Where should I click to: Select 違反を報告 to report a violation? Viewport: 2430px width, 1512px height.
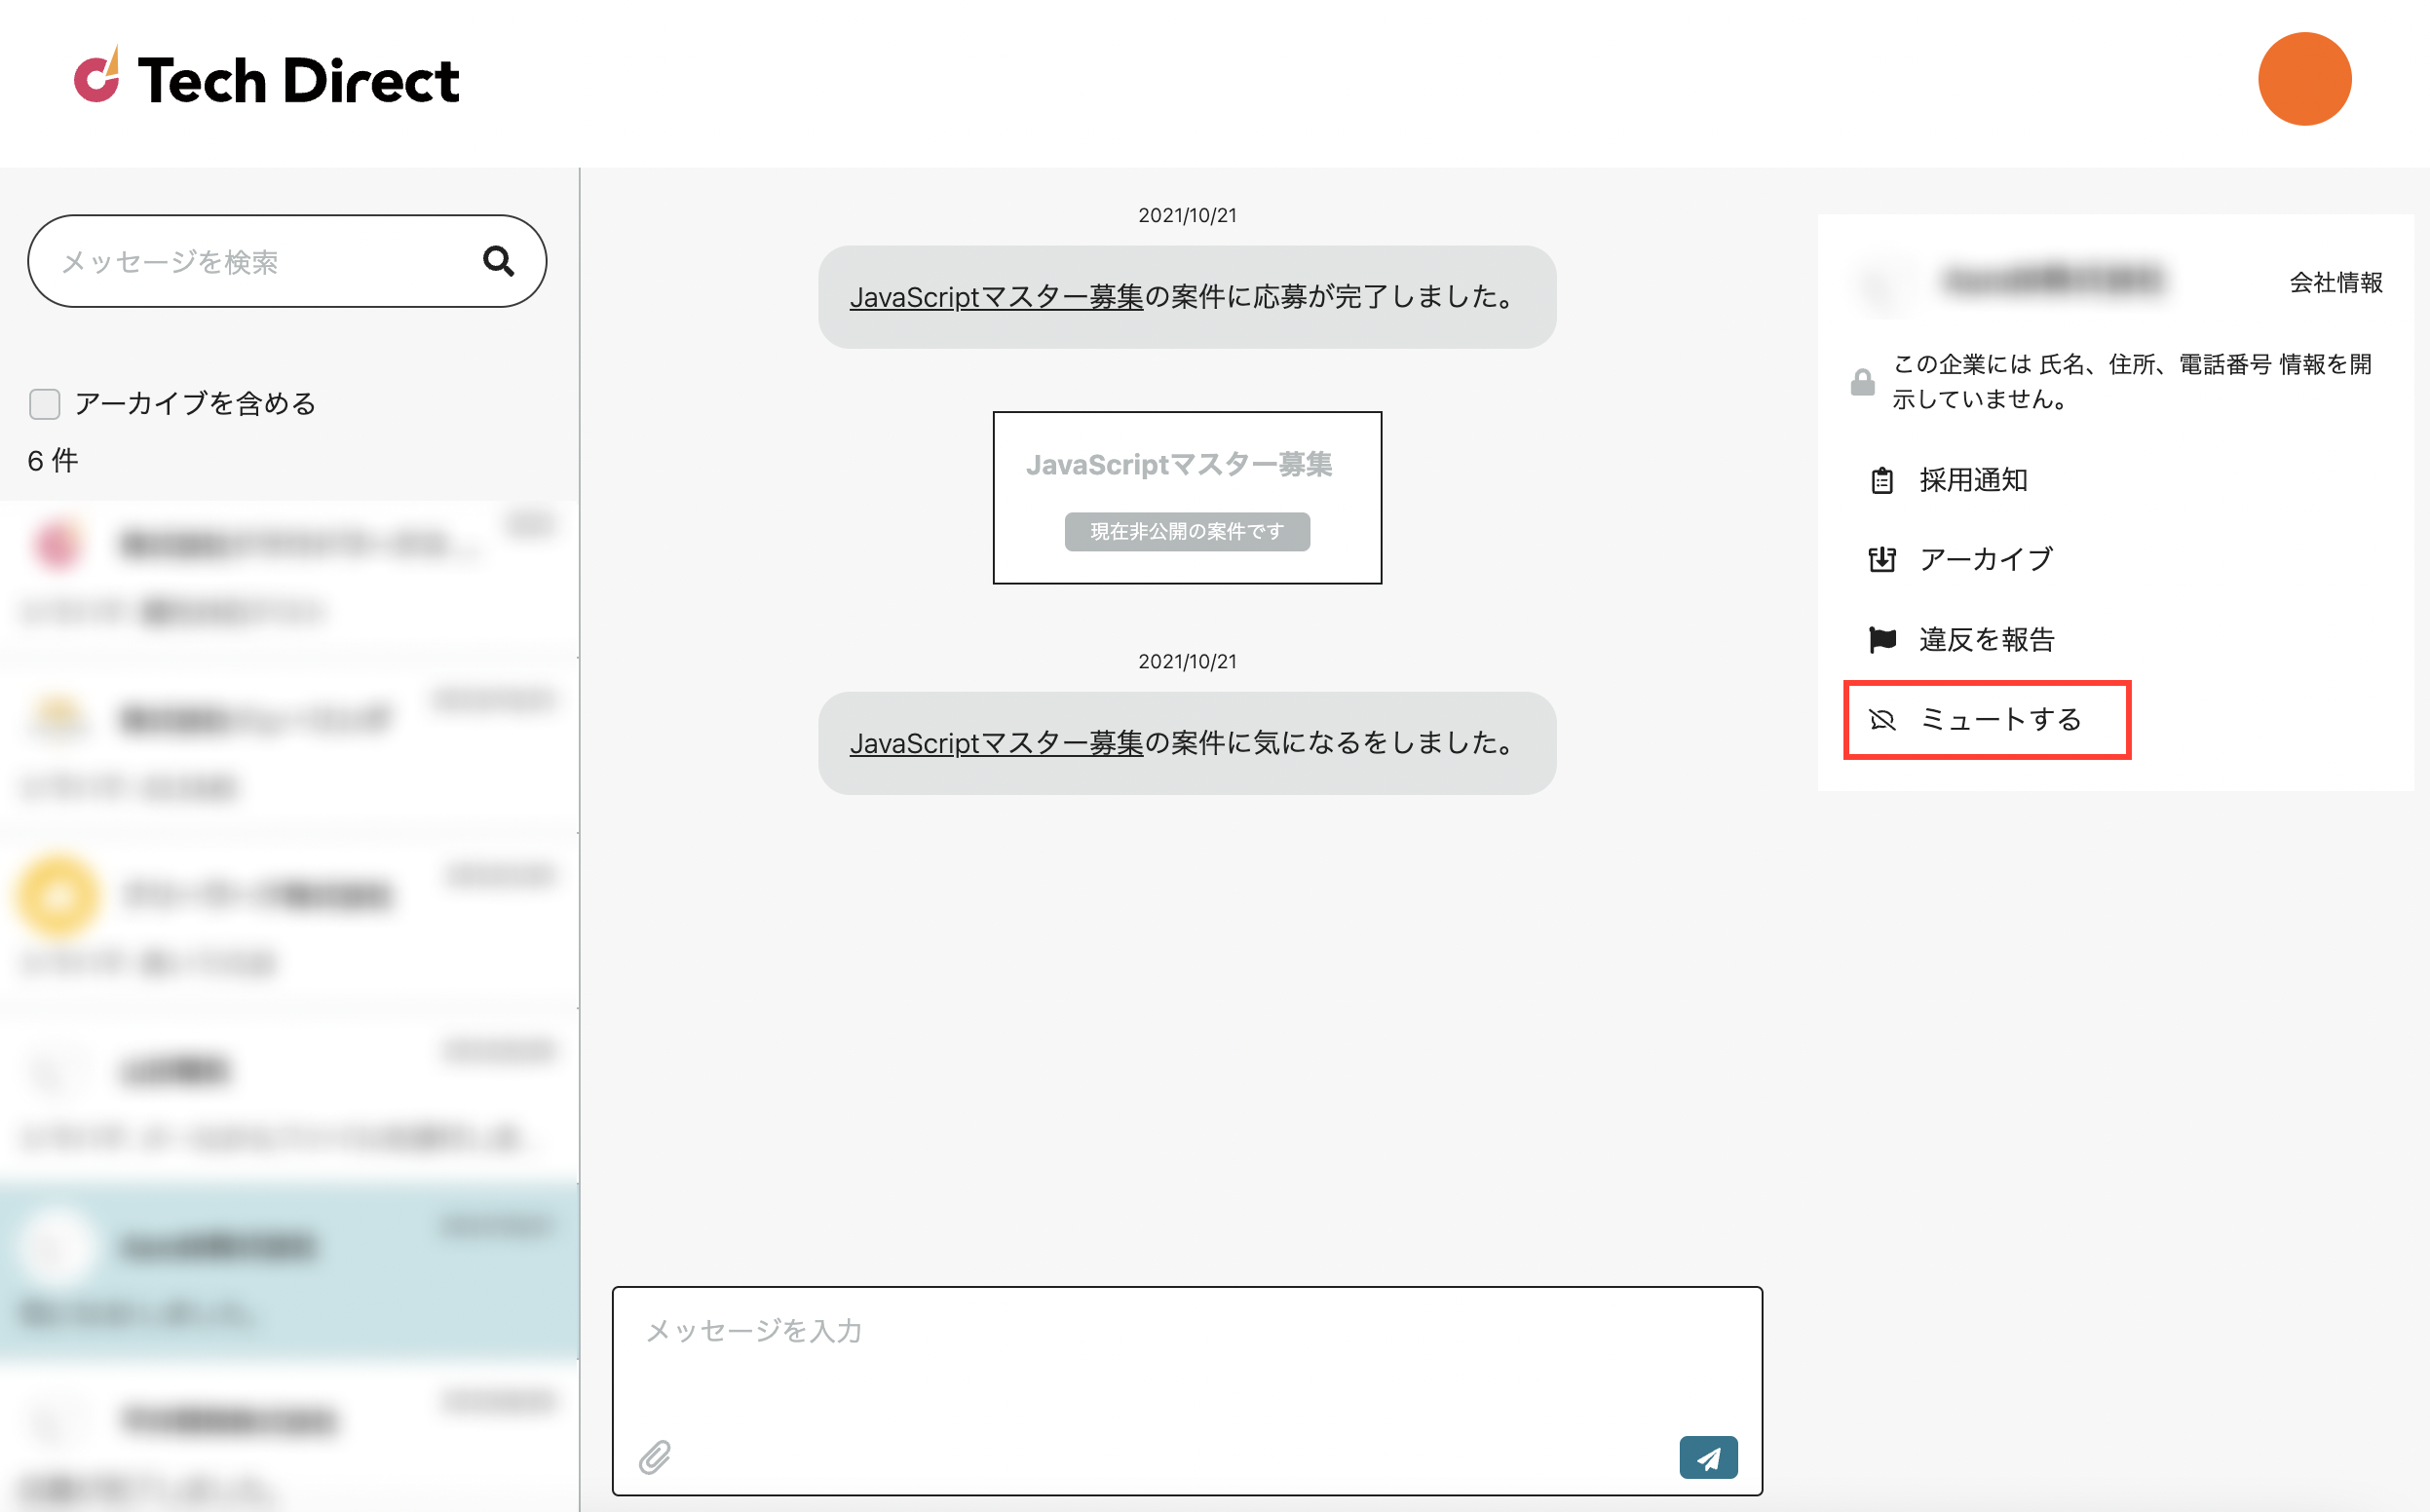(1987, 639)
